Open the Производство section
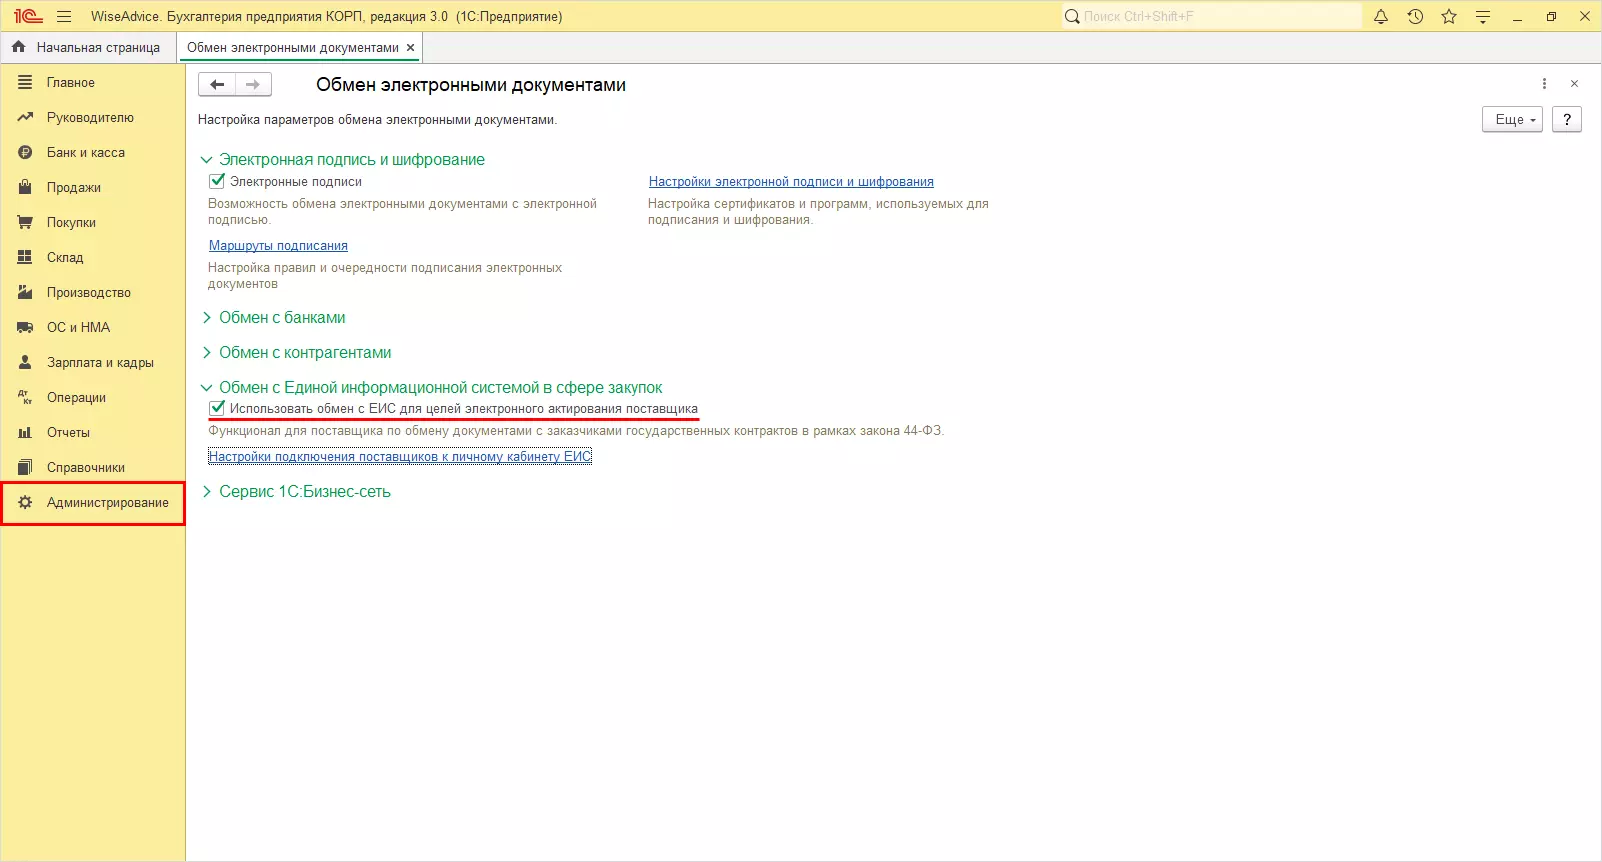The width and height of the screenshot is (1602, 862). (x=92, y=292)
